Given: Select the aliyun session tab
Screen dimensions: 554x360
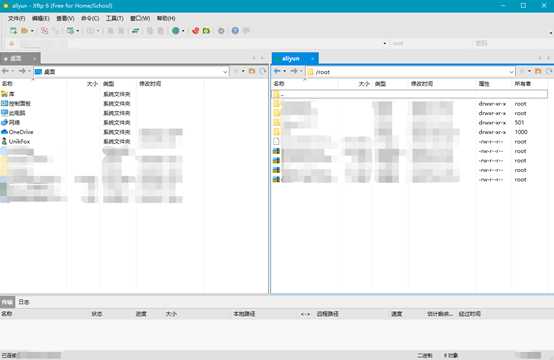Looking at the screenshot, I should pyautogui.click(x=295, y=58).
